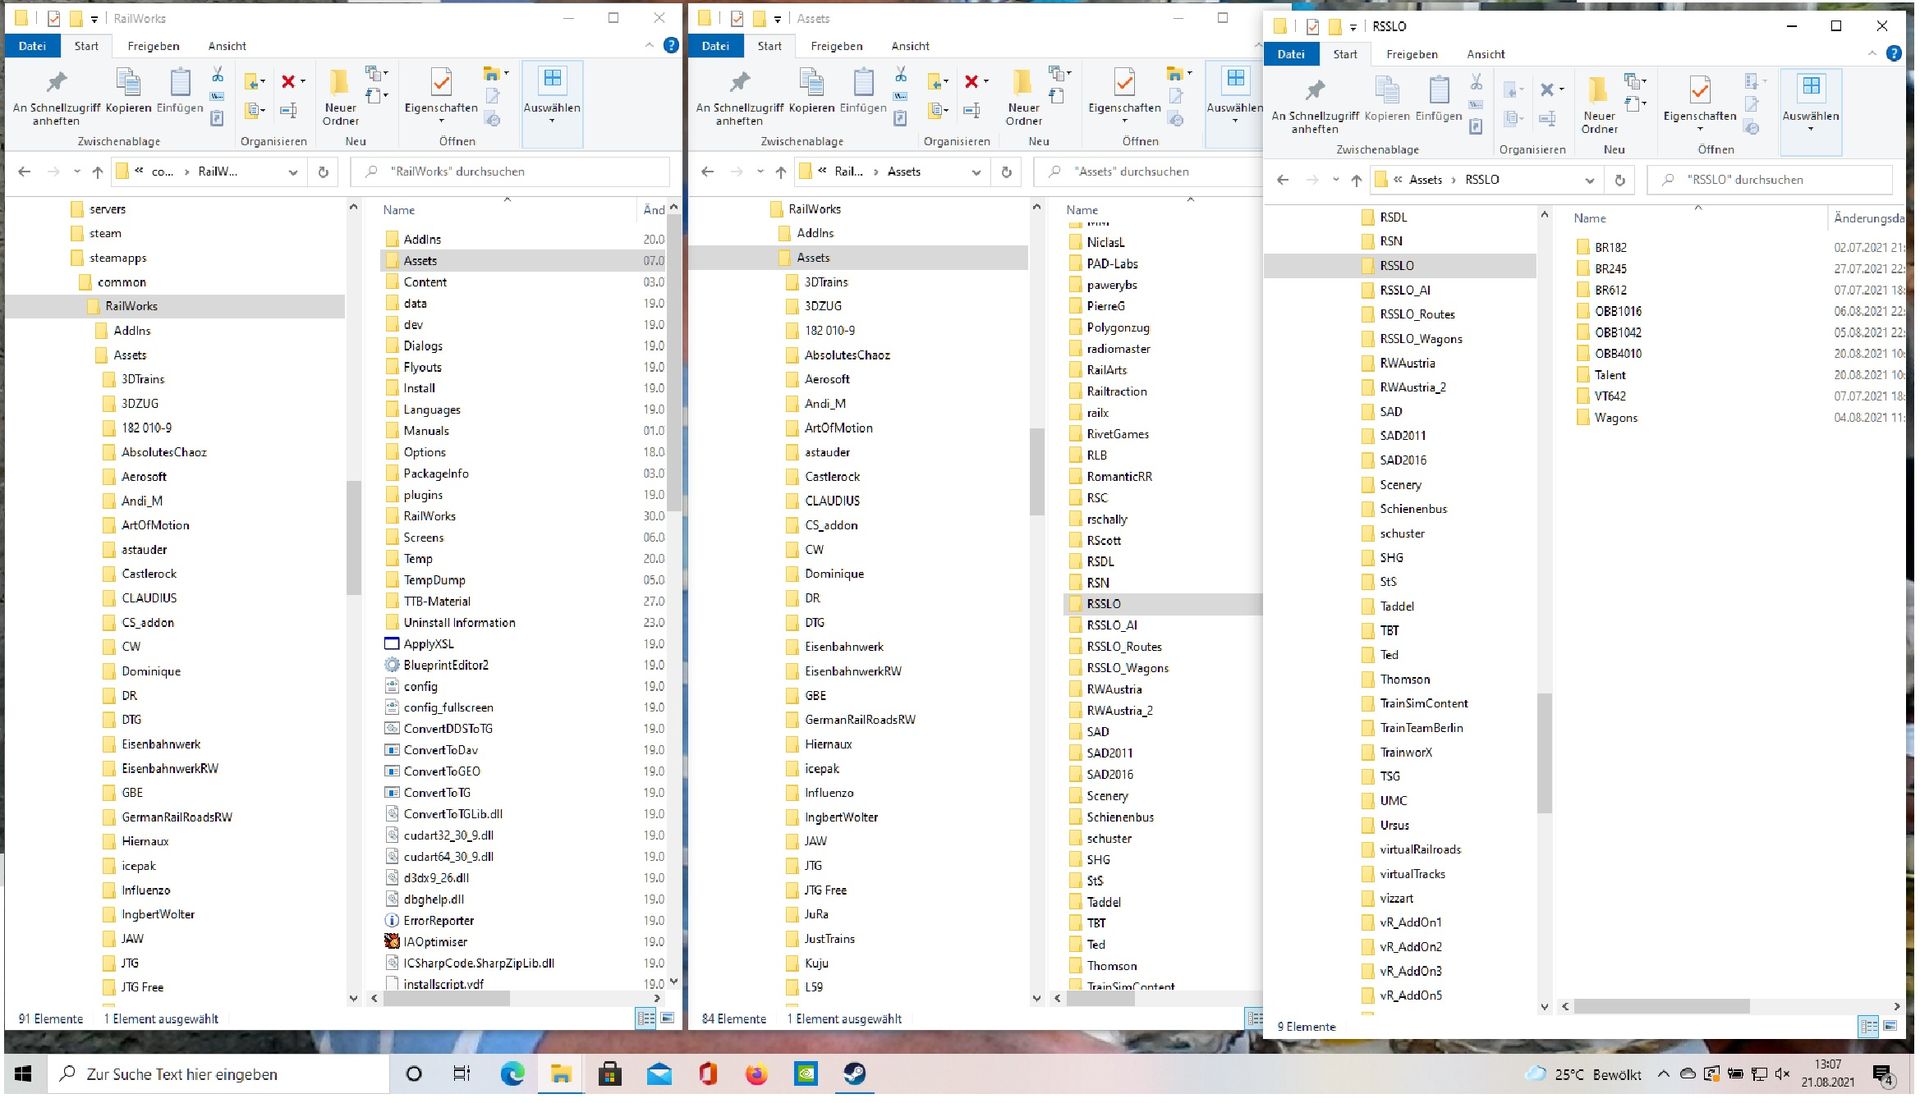Viewport: 1920px width, 1103px height.
Task: Toggle details view in the RailWorks window status bar
Action: coord(646,1018)
